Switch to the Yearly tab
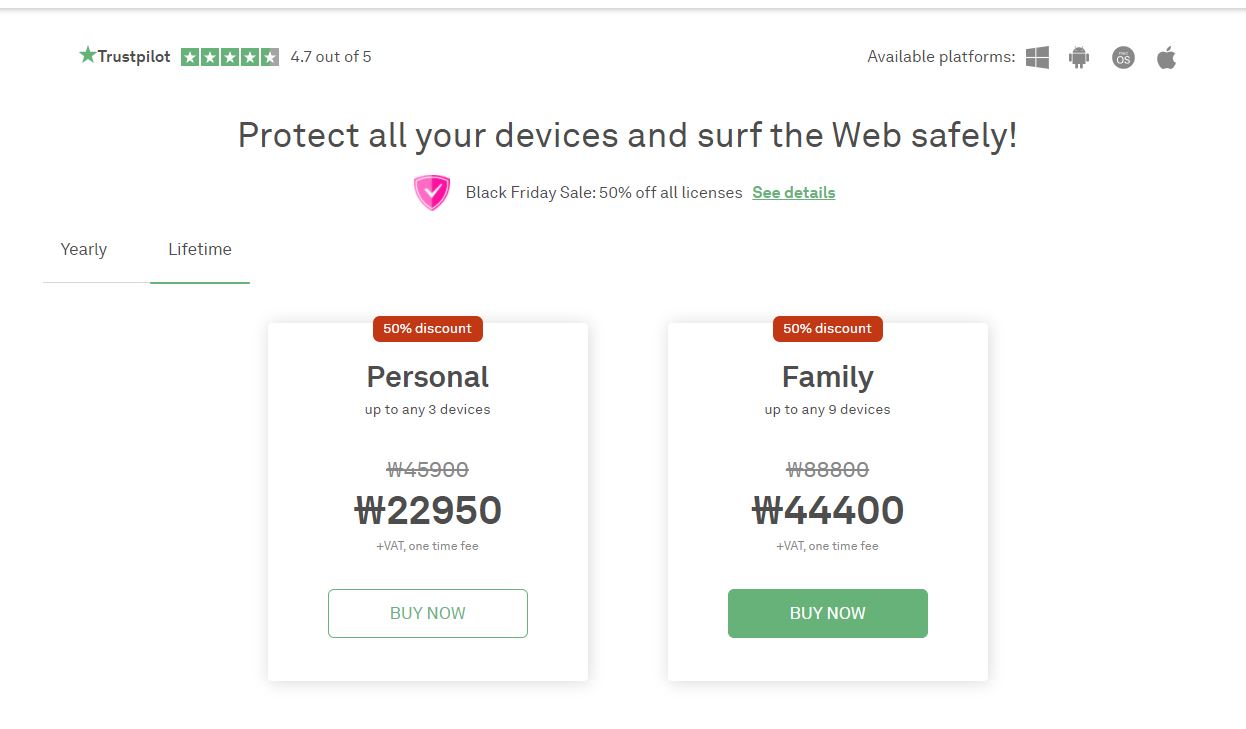 84,250
